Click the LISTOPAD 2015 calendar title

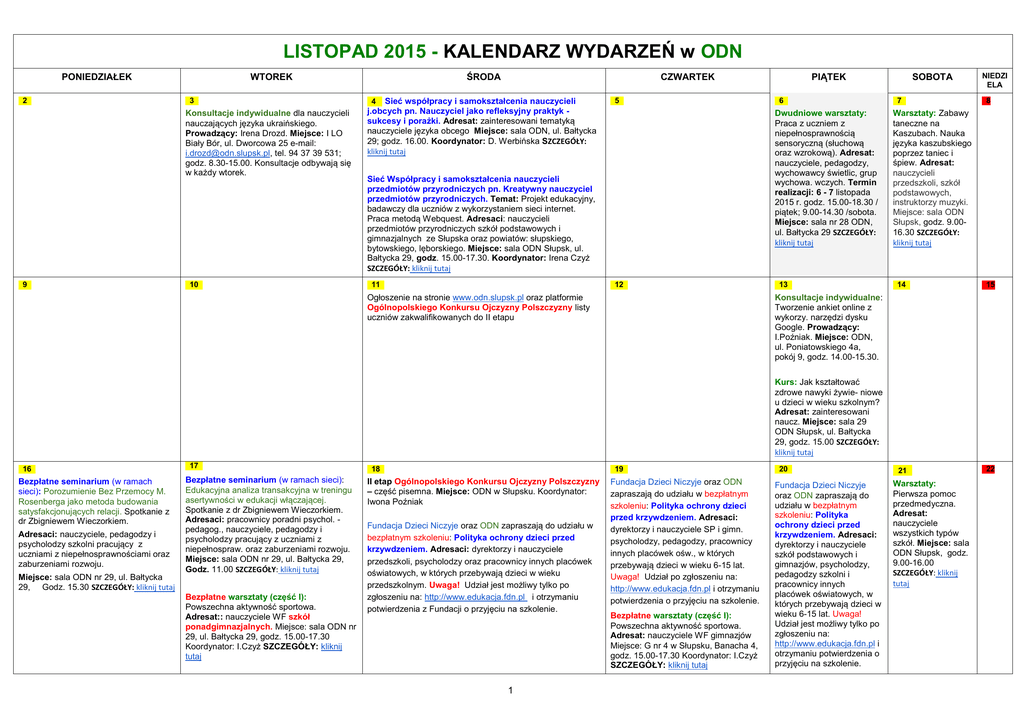[x=512, y=51]
